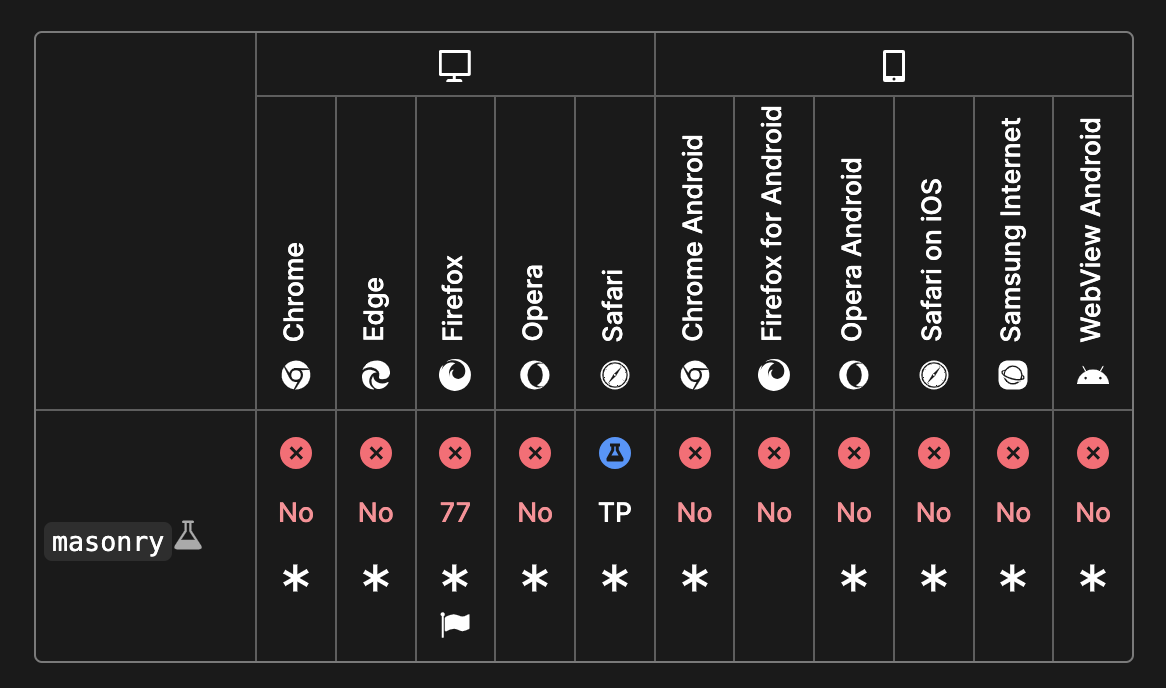The width and height of the screenshot is (1166, 688).
Task: Click the Samsung Internet logo
Action: tap(1013, 376)
